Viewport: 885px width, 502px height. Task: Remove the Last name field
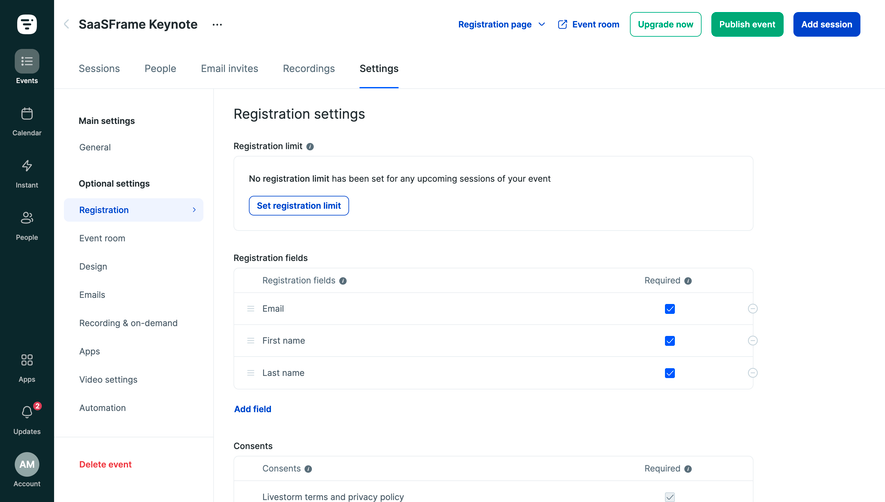click(752, 373)
